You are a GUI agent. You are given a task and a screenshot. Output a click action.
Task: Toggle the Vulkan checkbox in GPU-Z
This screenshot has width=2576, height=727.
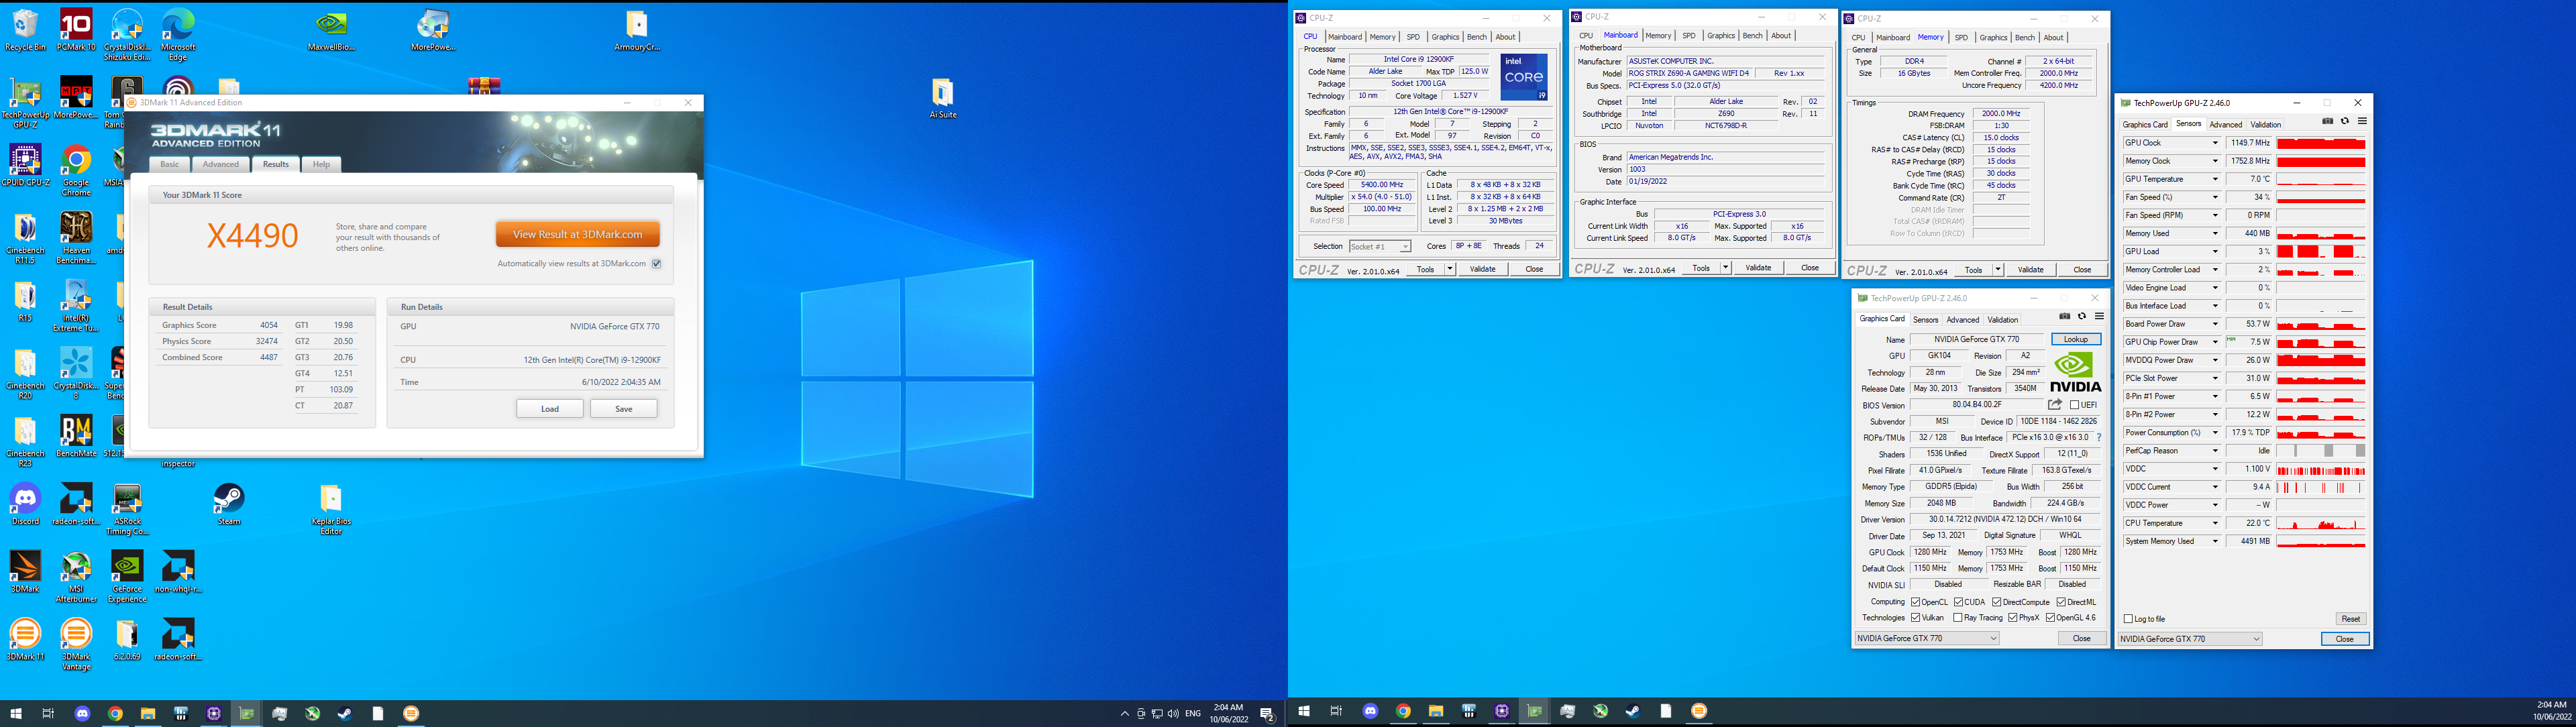pyautogui.click(x=1915, y=618)
